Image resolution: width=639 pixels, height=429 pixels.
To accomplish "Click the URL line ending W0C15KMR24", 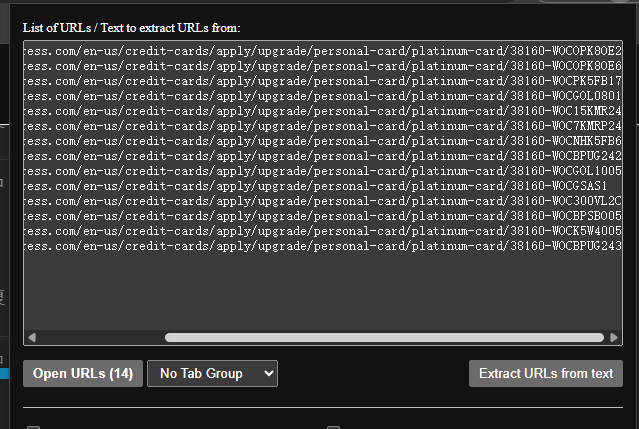I will click(x=323, y=111).
